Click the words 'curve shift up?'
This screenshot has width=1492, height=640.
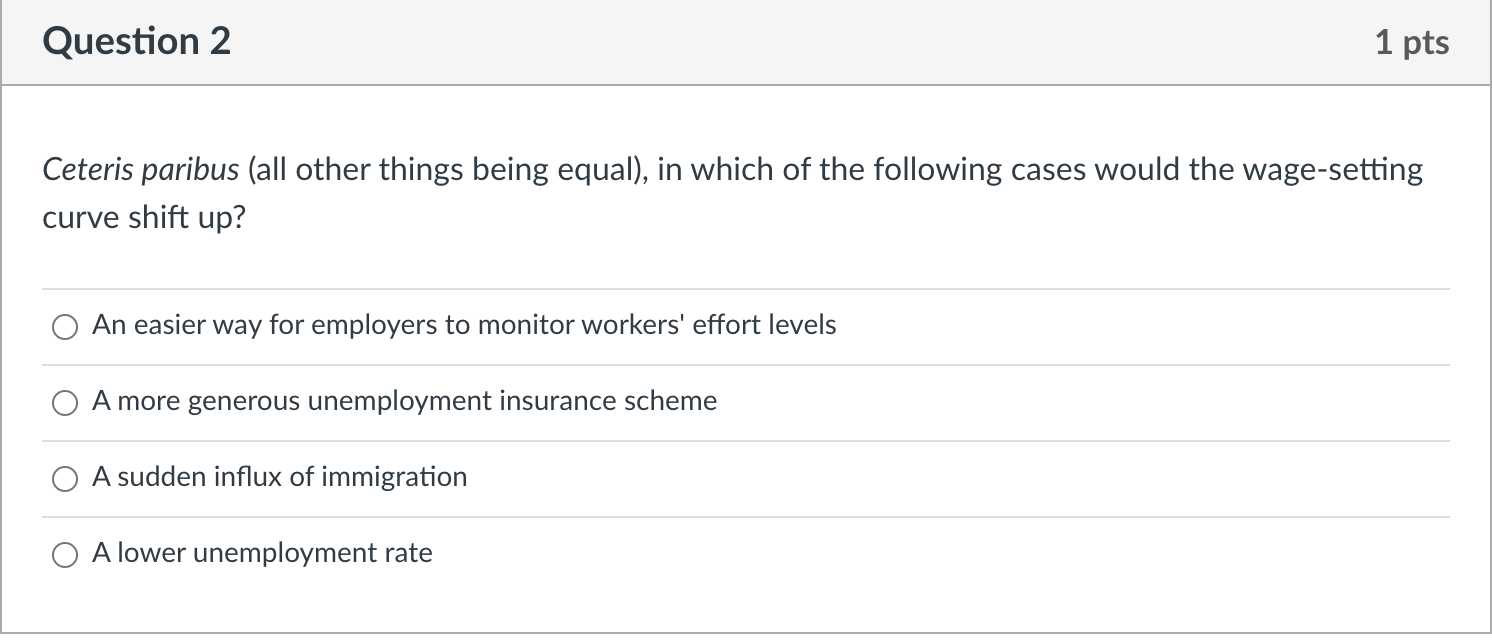[x=144, y=218]
